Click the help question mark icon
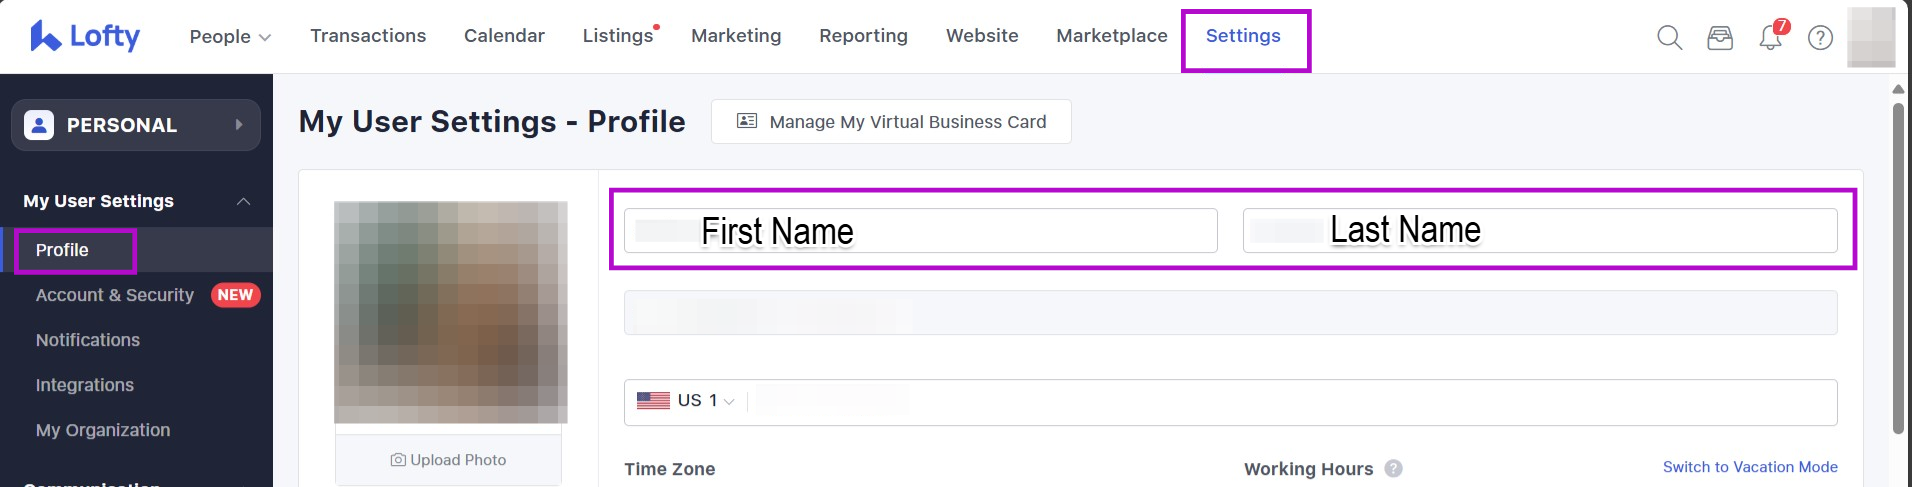Image resolution: width=1912 pixels, height=487 pixels. [x=1820, y=38]
